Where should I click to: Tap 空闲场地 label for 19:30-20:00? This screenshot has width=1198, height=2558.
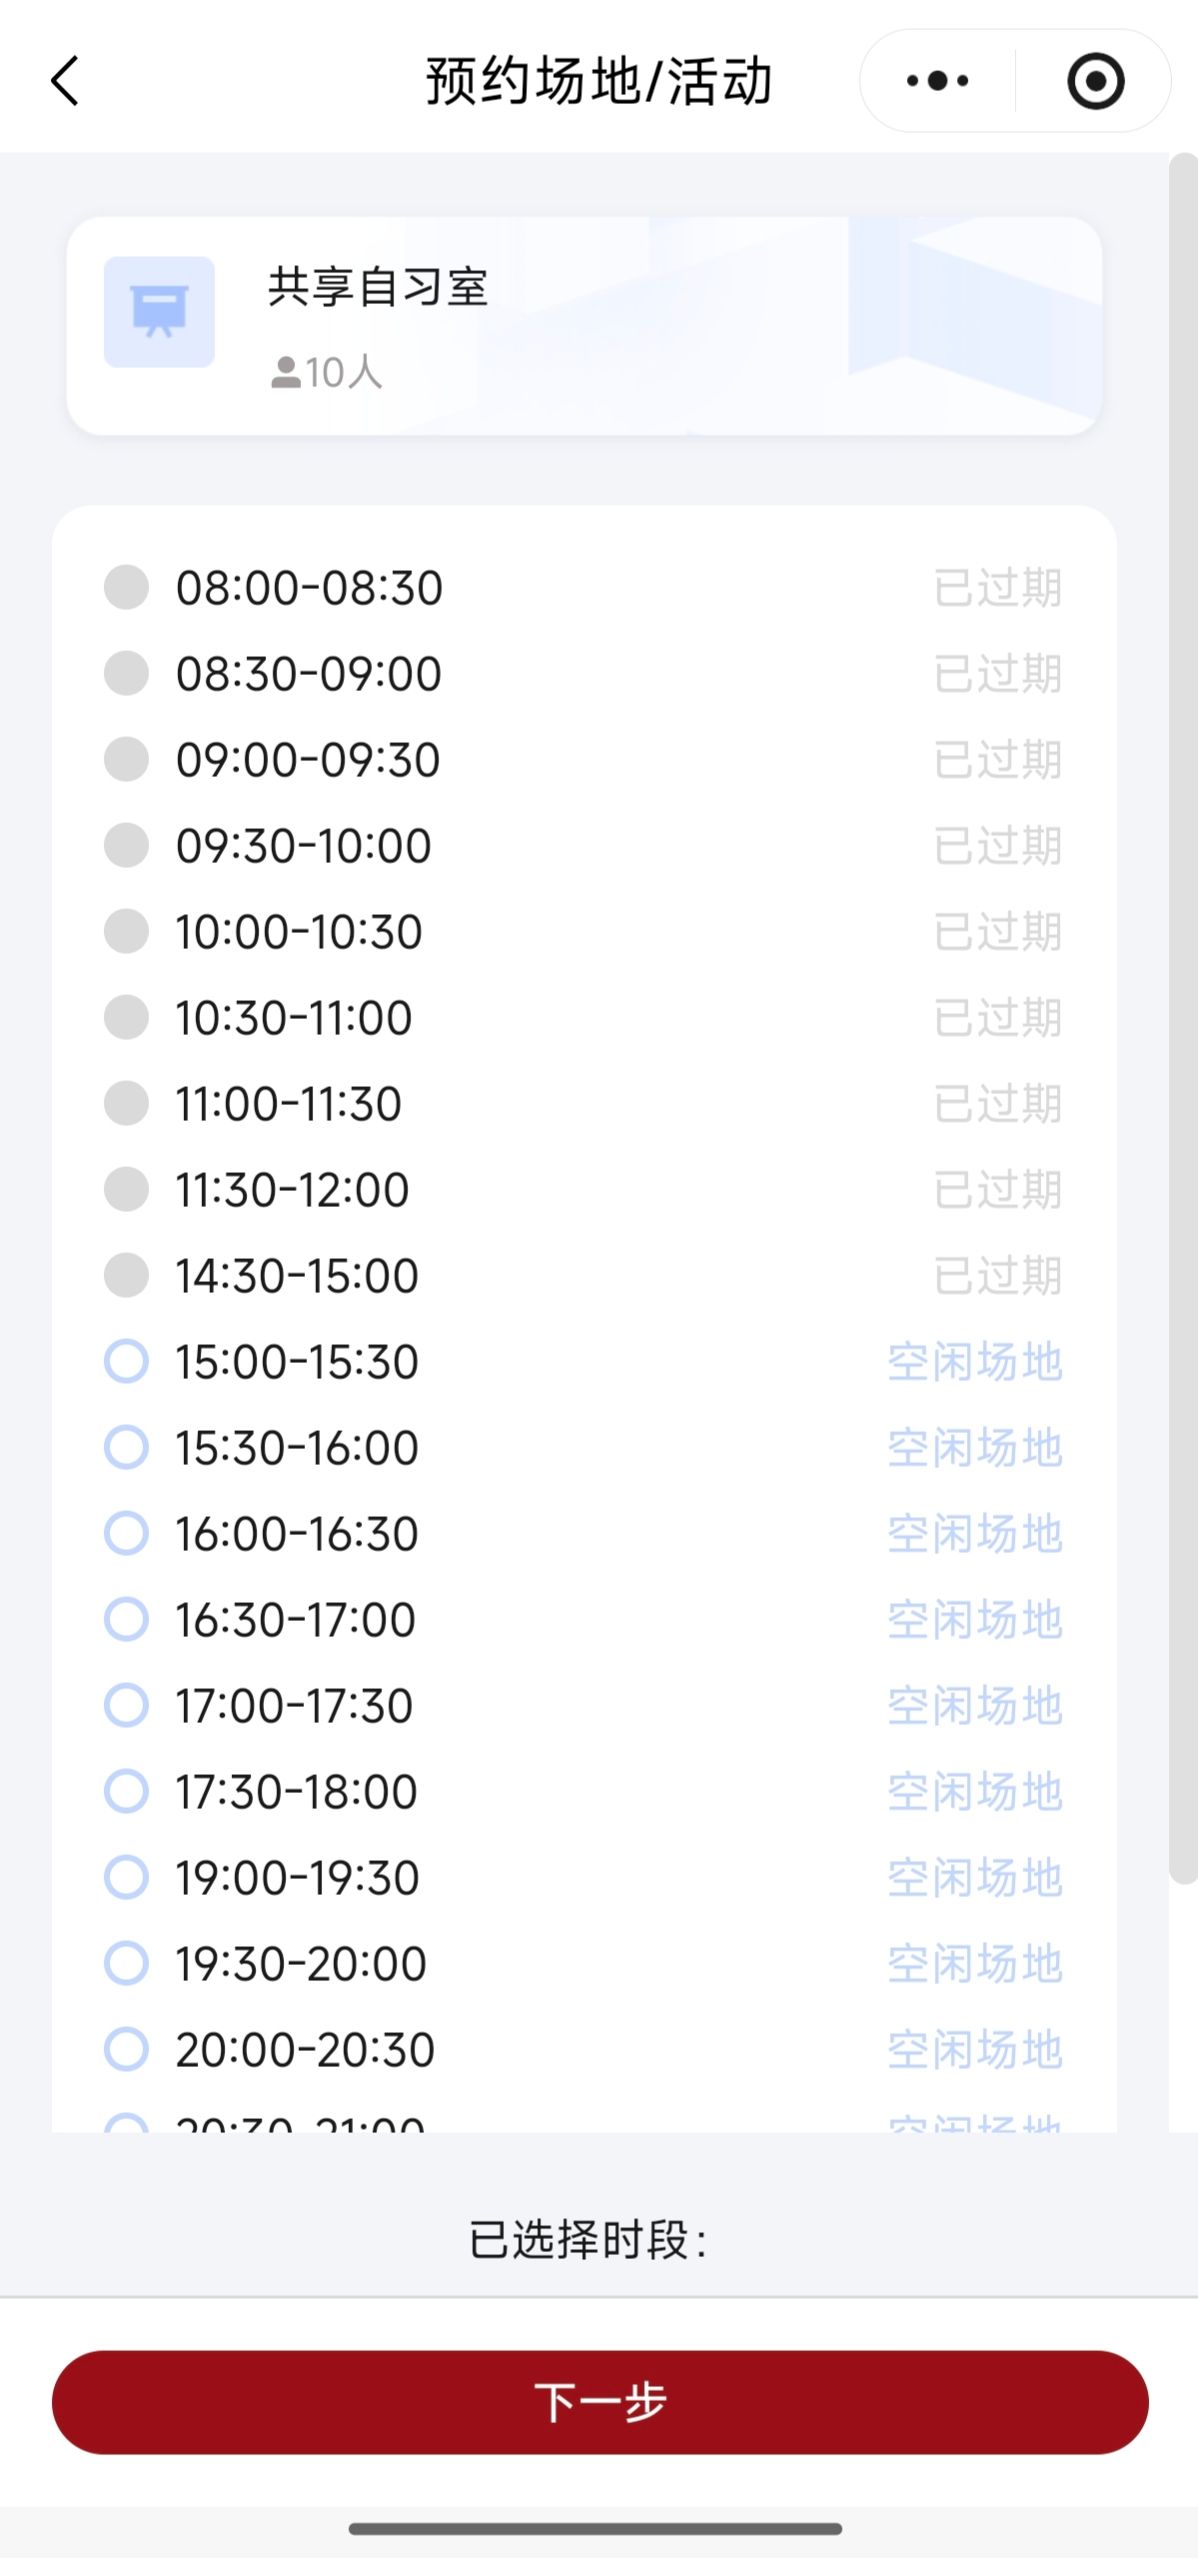[974, 1963]
